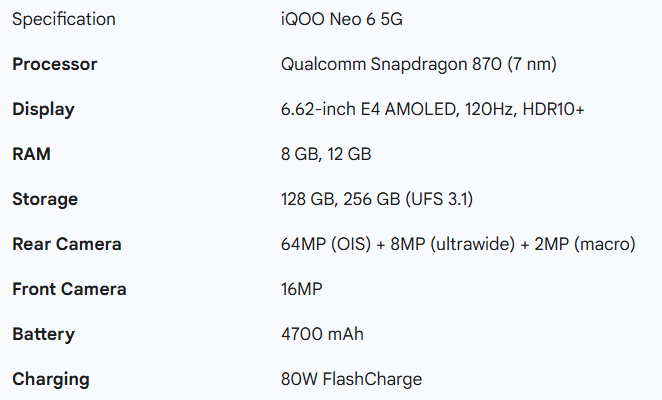
Task: Select the Battery row label
Action: (43, 334)
